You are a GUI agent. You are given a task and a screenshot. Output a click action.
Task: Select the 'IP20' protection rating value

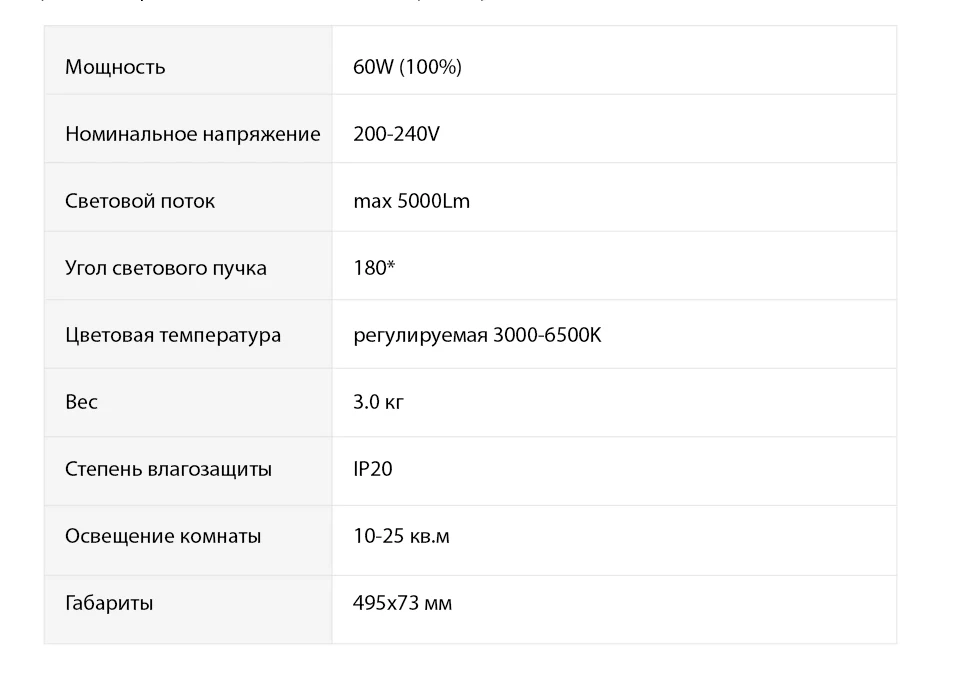pos(373,469)
